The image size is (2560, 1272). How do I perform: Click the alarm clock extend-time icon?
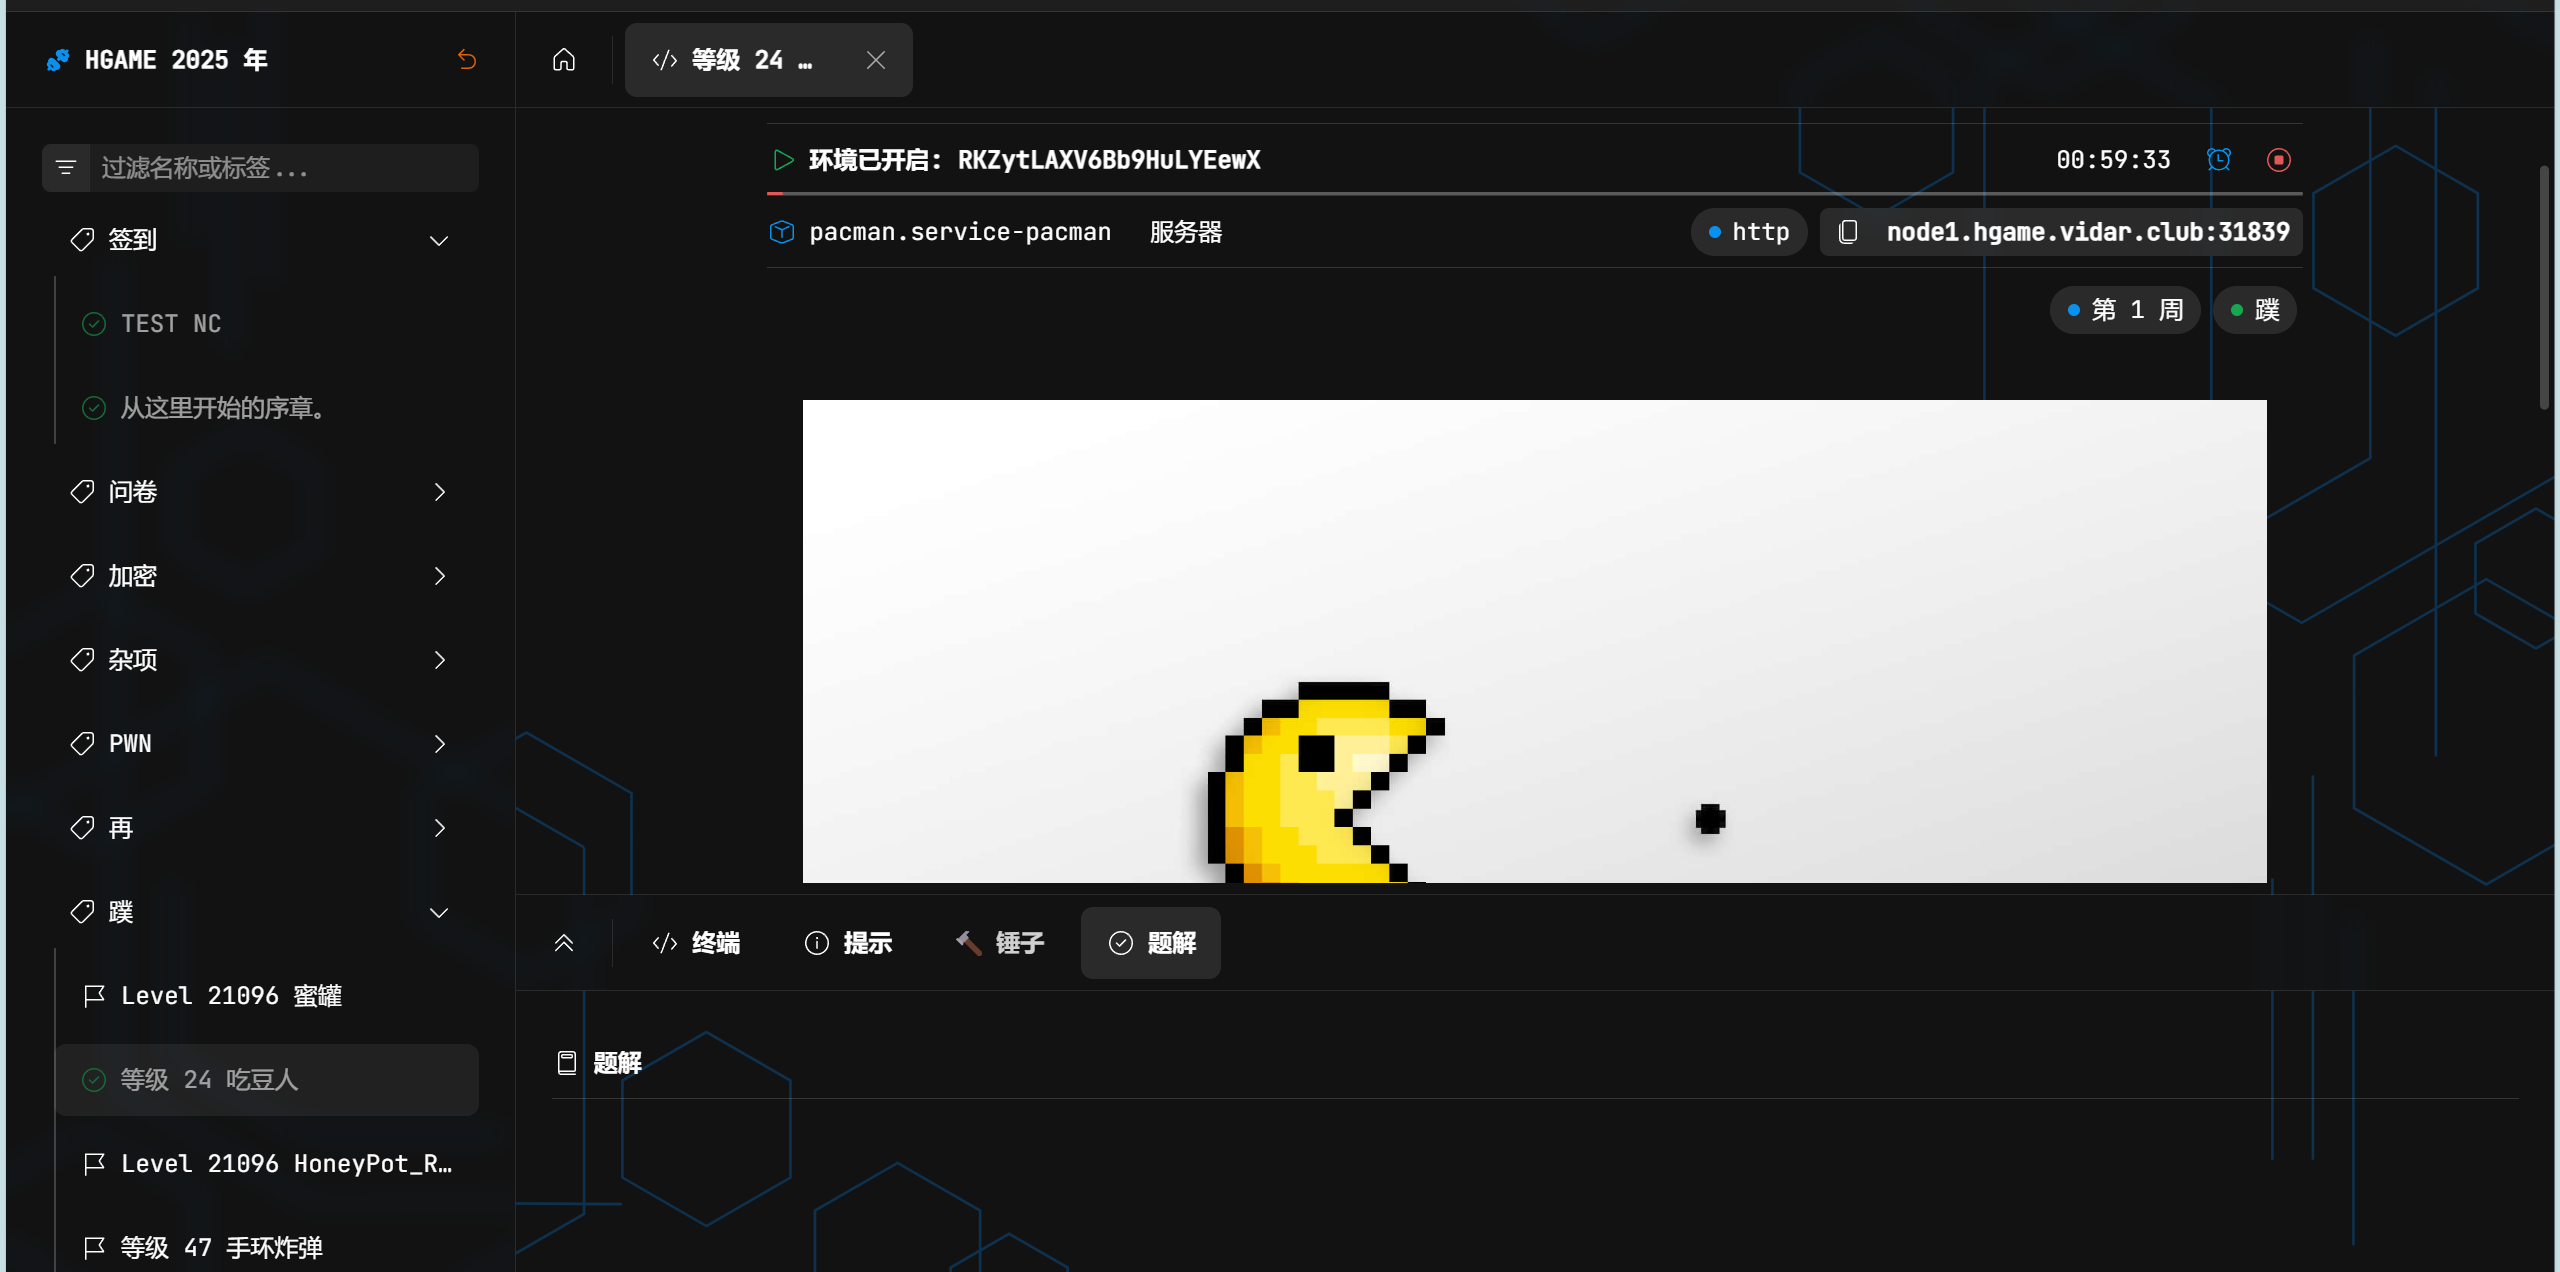(2218, 160)
